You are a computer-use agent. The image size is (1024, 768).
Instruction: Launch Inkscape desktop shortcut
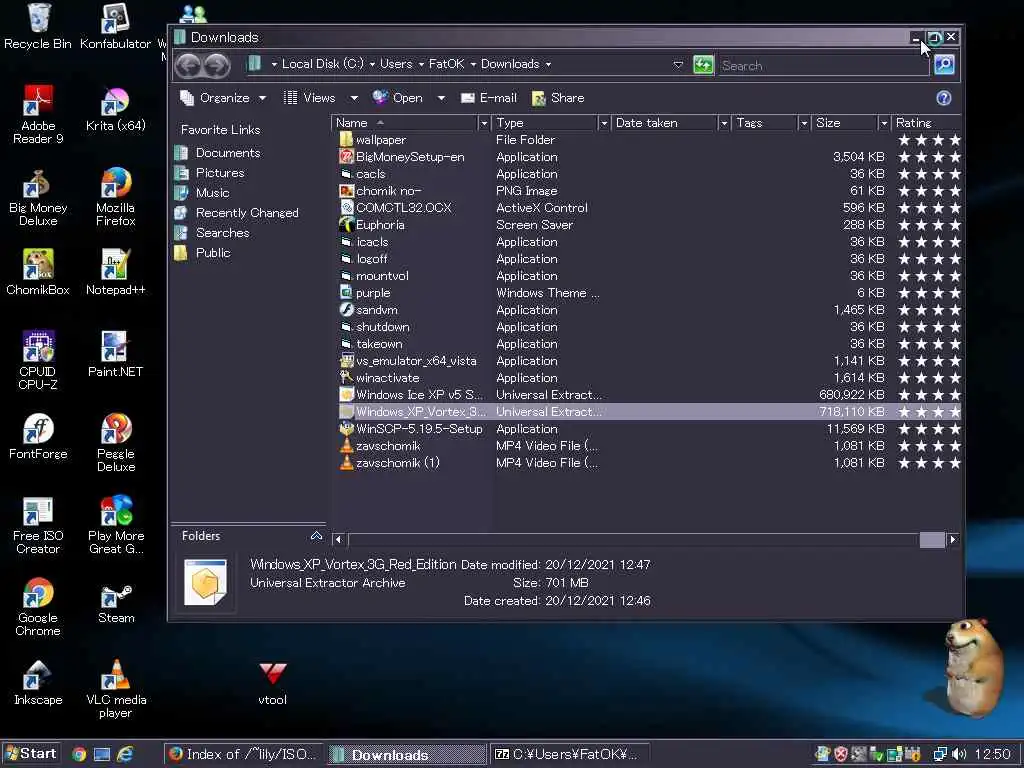click(38, 683)
